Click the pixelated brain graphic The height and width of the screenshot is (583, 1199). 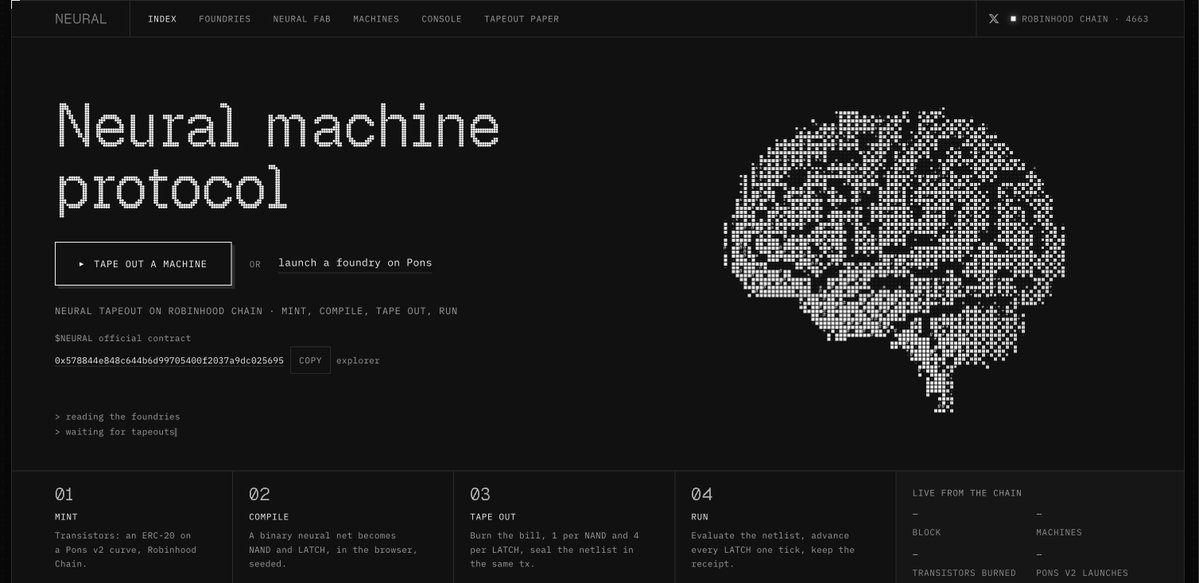(895, 260)
